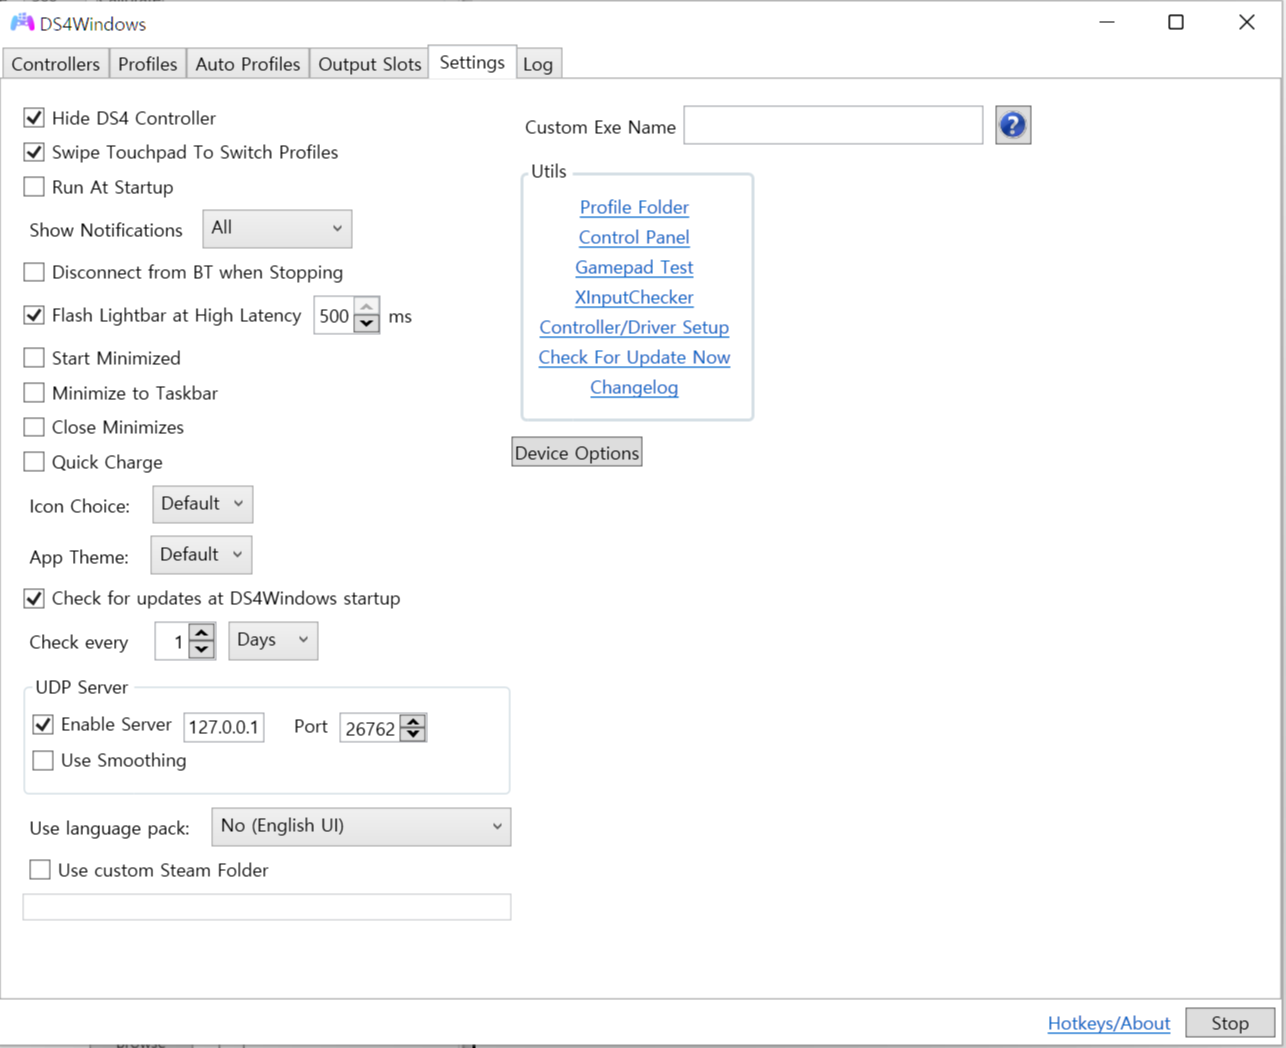1286x1048 pixels.
Task: Enable Close Minimizes checkbox
Action: (34, 427)
